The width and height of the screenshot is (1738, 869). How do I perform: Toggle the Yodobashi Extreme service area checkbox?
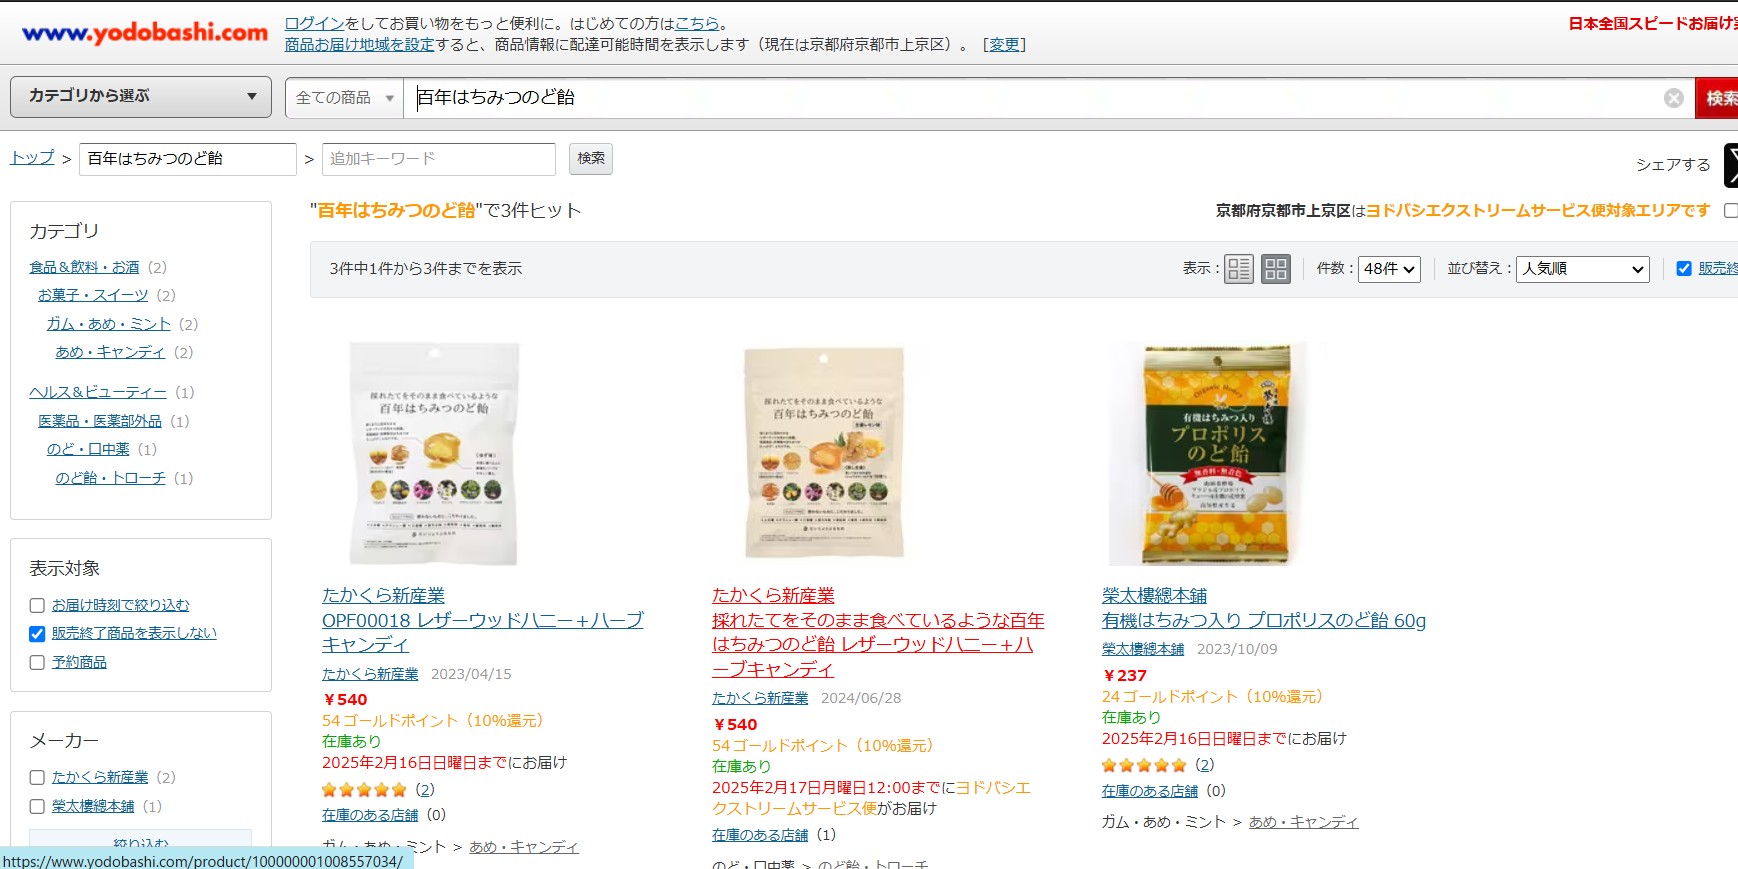tap(1731, 210)
